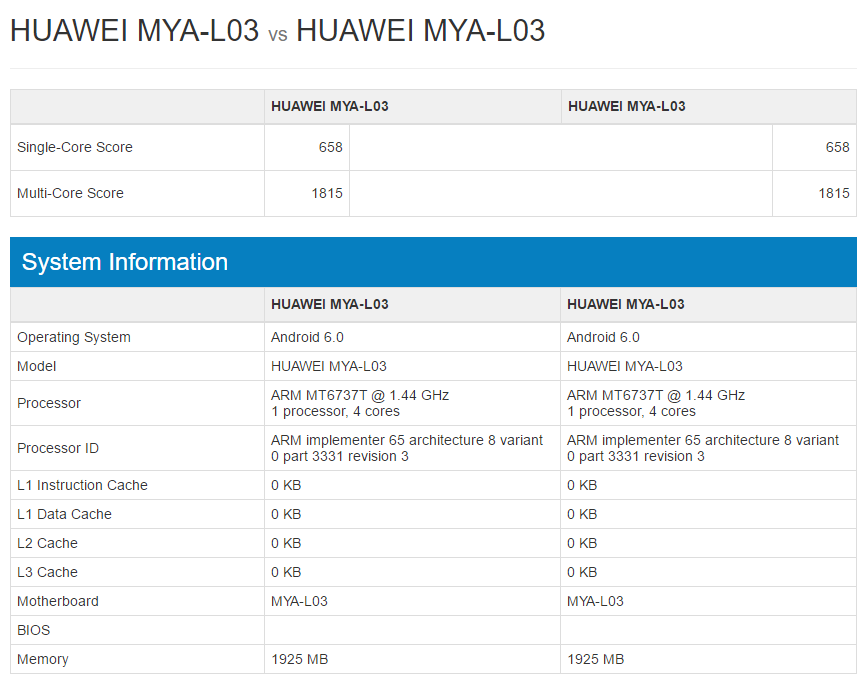Select the left single-core score 658
868x683 pixels.
[334, 147]
